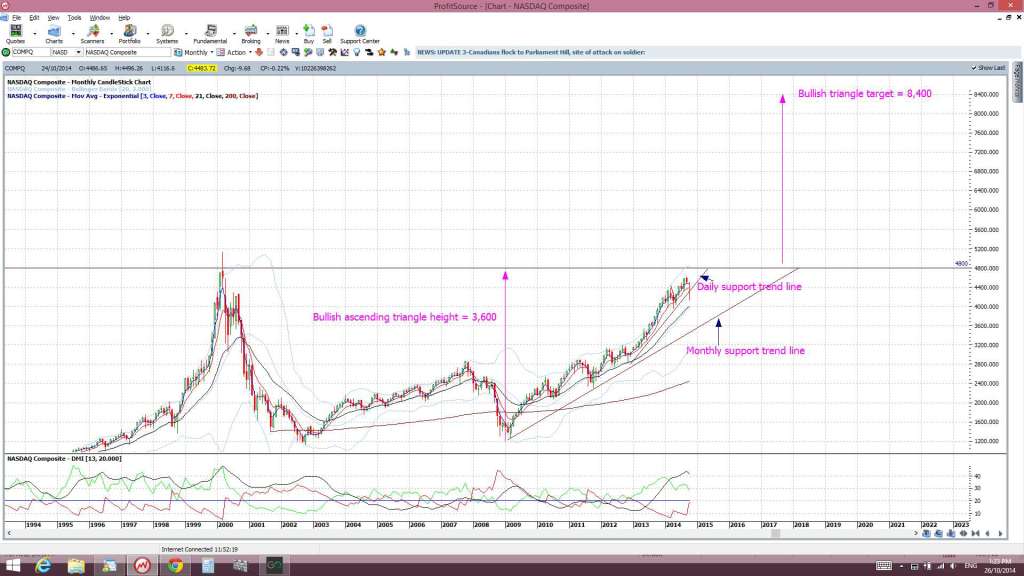Click the green symbol lookup icon beside COMPQ
Viewport: 1024px width, 576px height.
click(x=7, y=52)
